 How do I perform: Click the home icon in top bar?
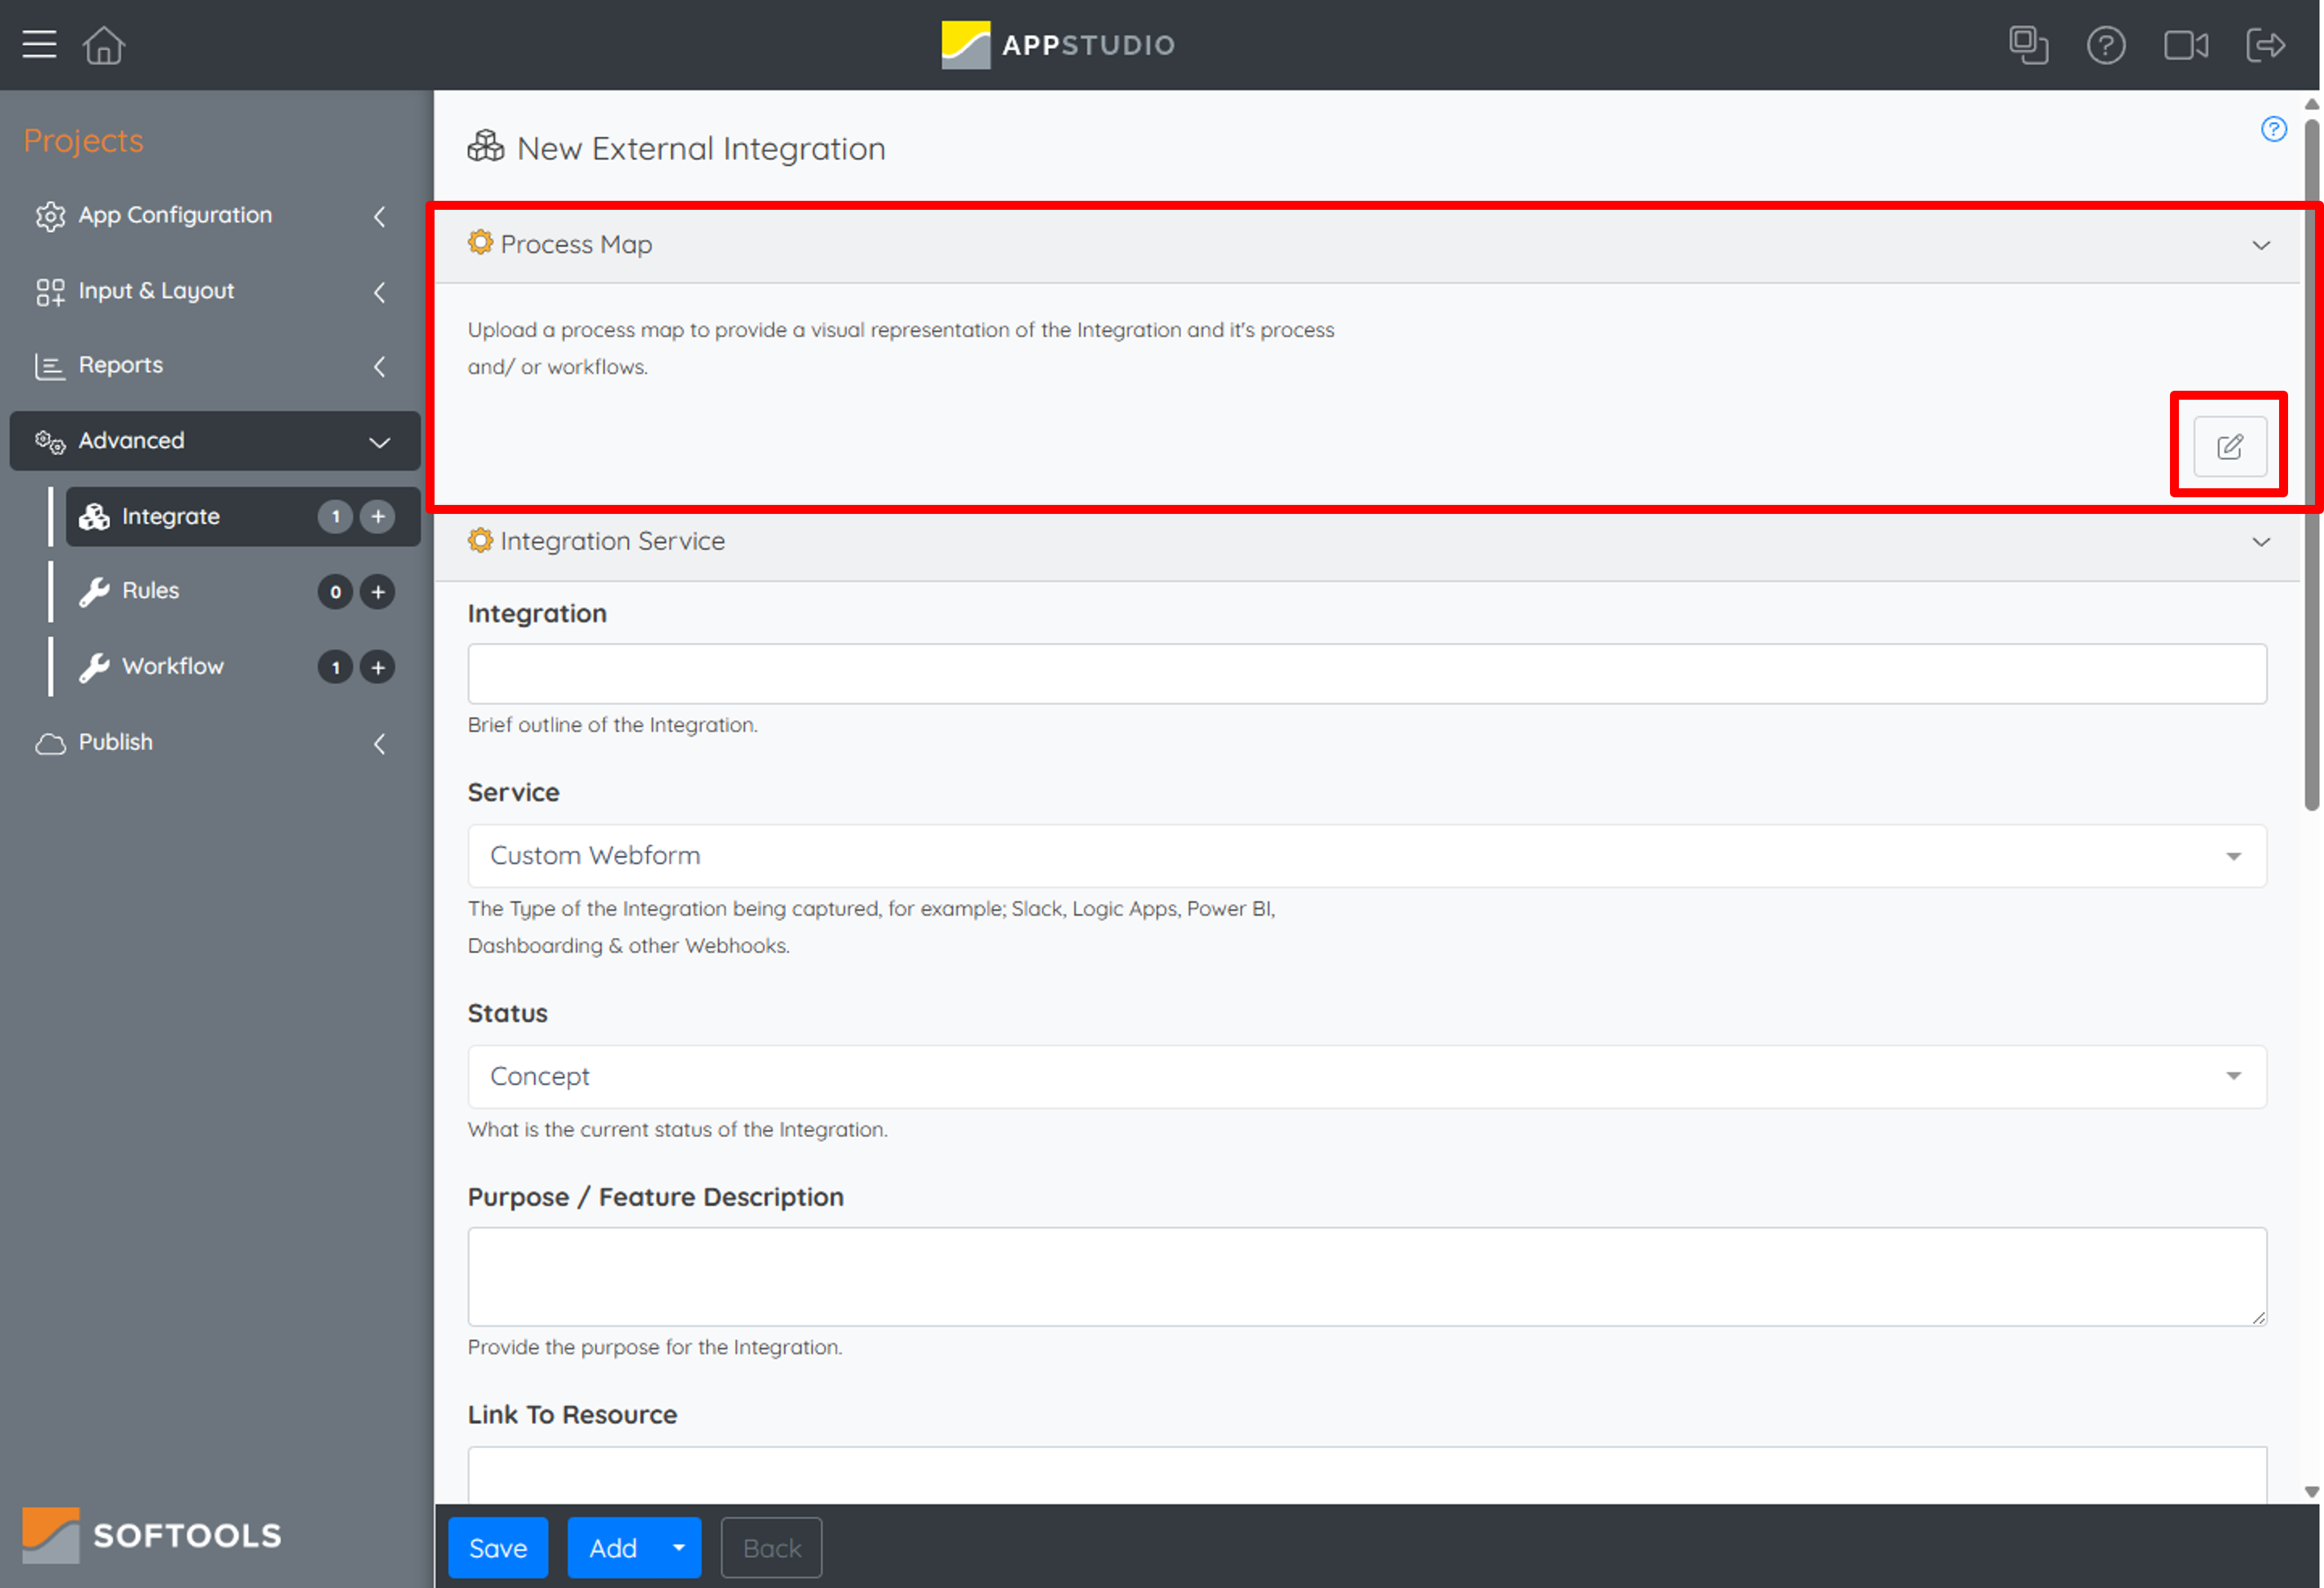pyautogui.click(x=103, y=44)
